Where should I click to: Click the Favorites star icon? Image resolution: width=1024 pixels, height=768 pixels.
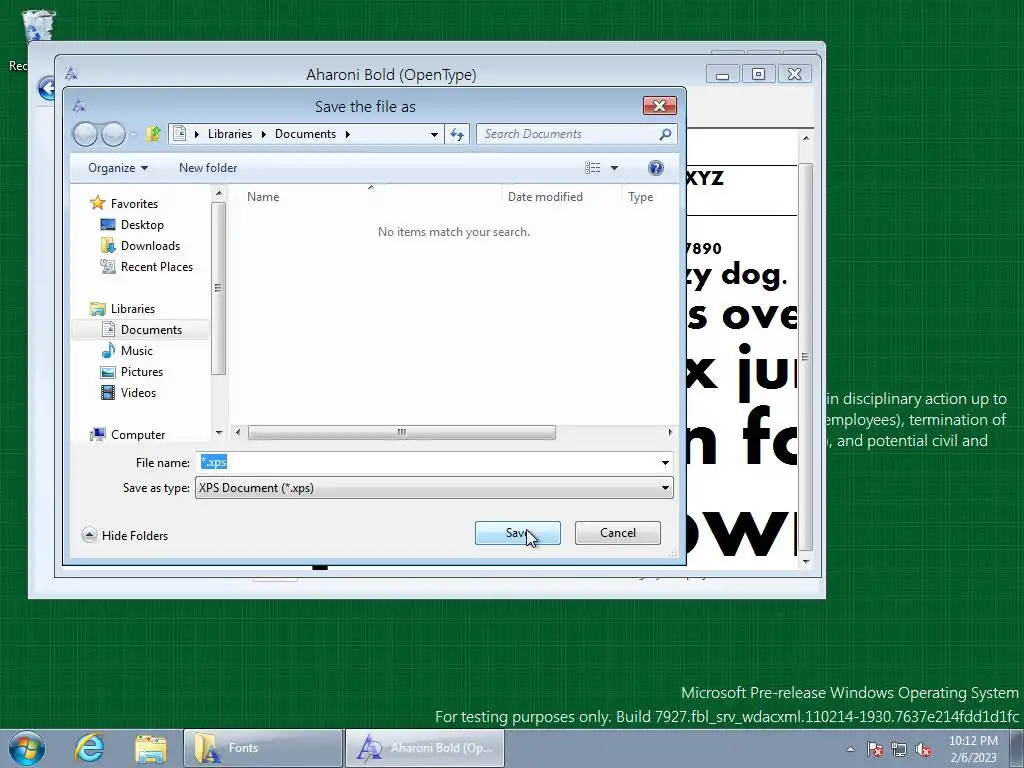98,203
